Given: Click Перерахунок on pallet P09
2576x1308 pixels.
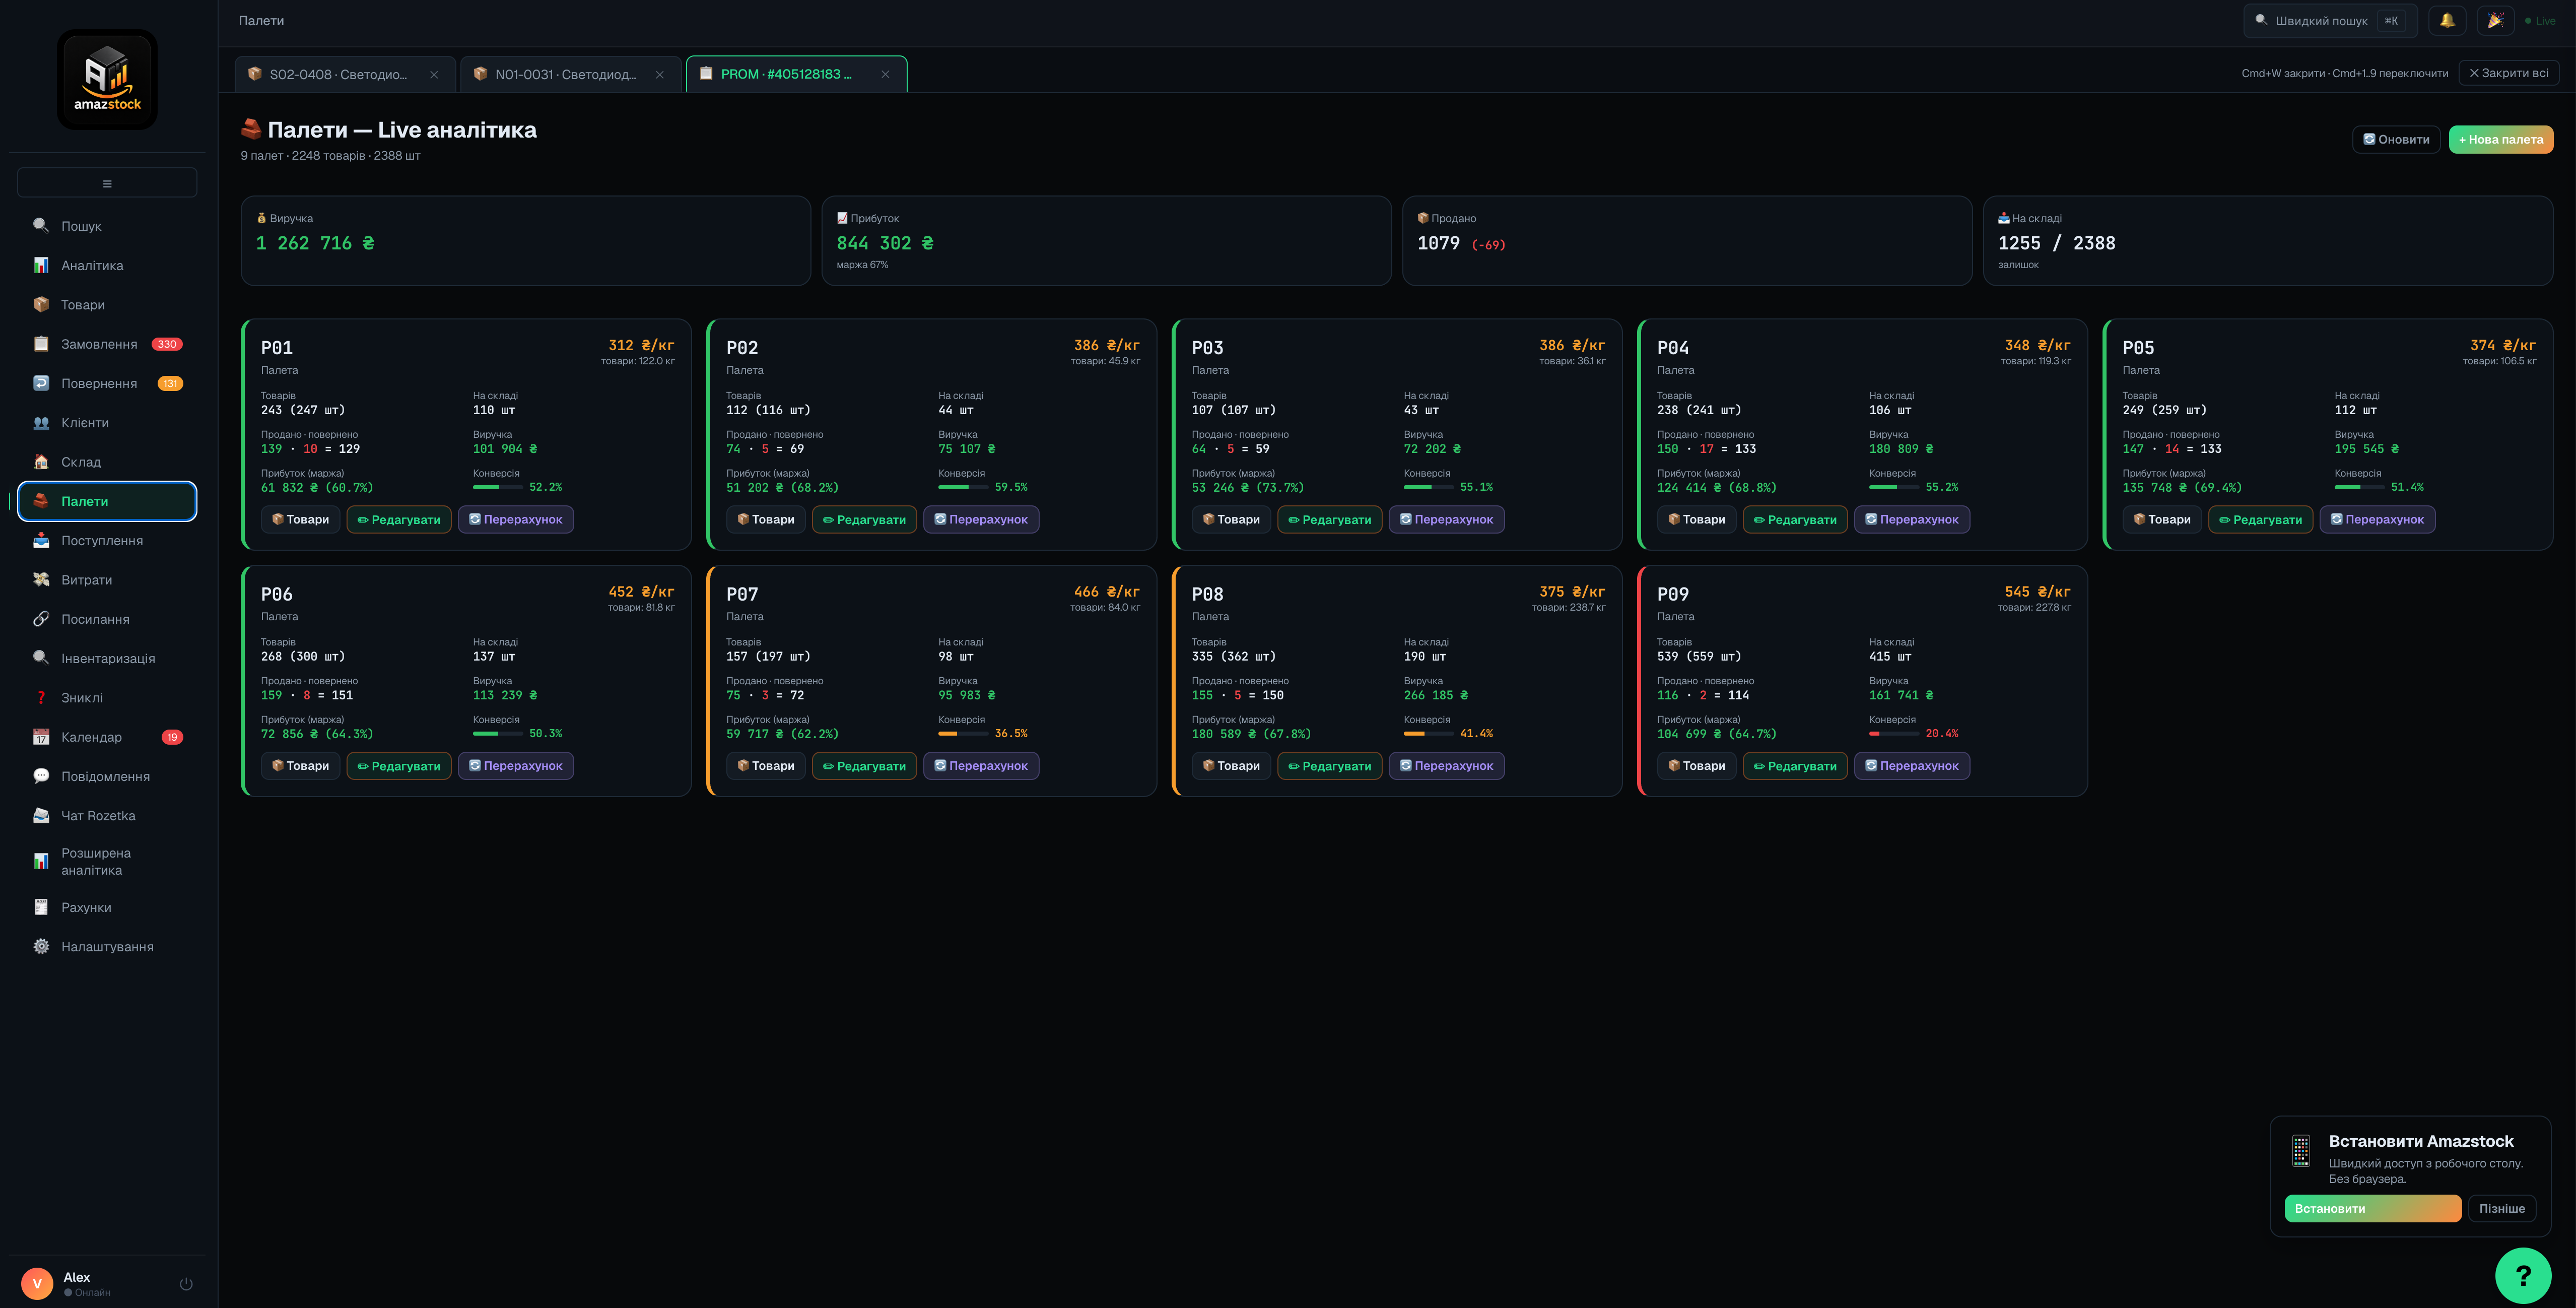Looking at the screenshot, I should click(1912, 766).
